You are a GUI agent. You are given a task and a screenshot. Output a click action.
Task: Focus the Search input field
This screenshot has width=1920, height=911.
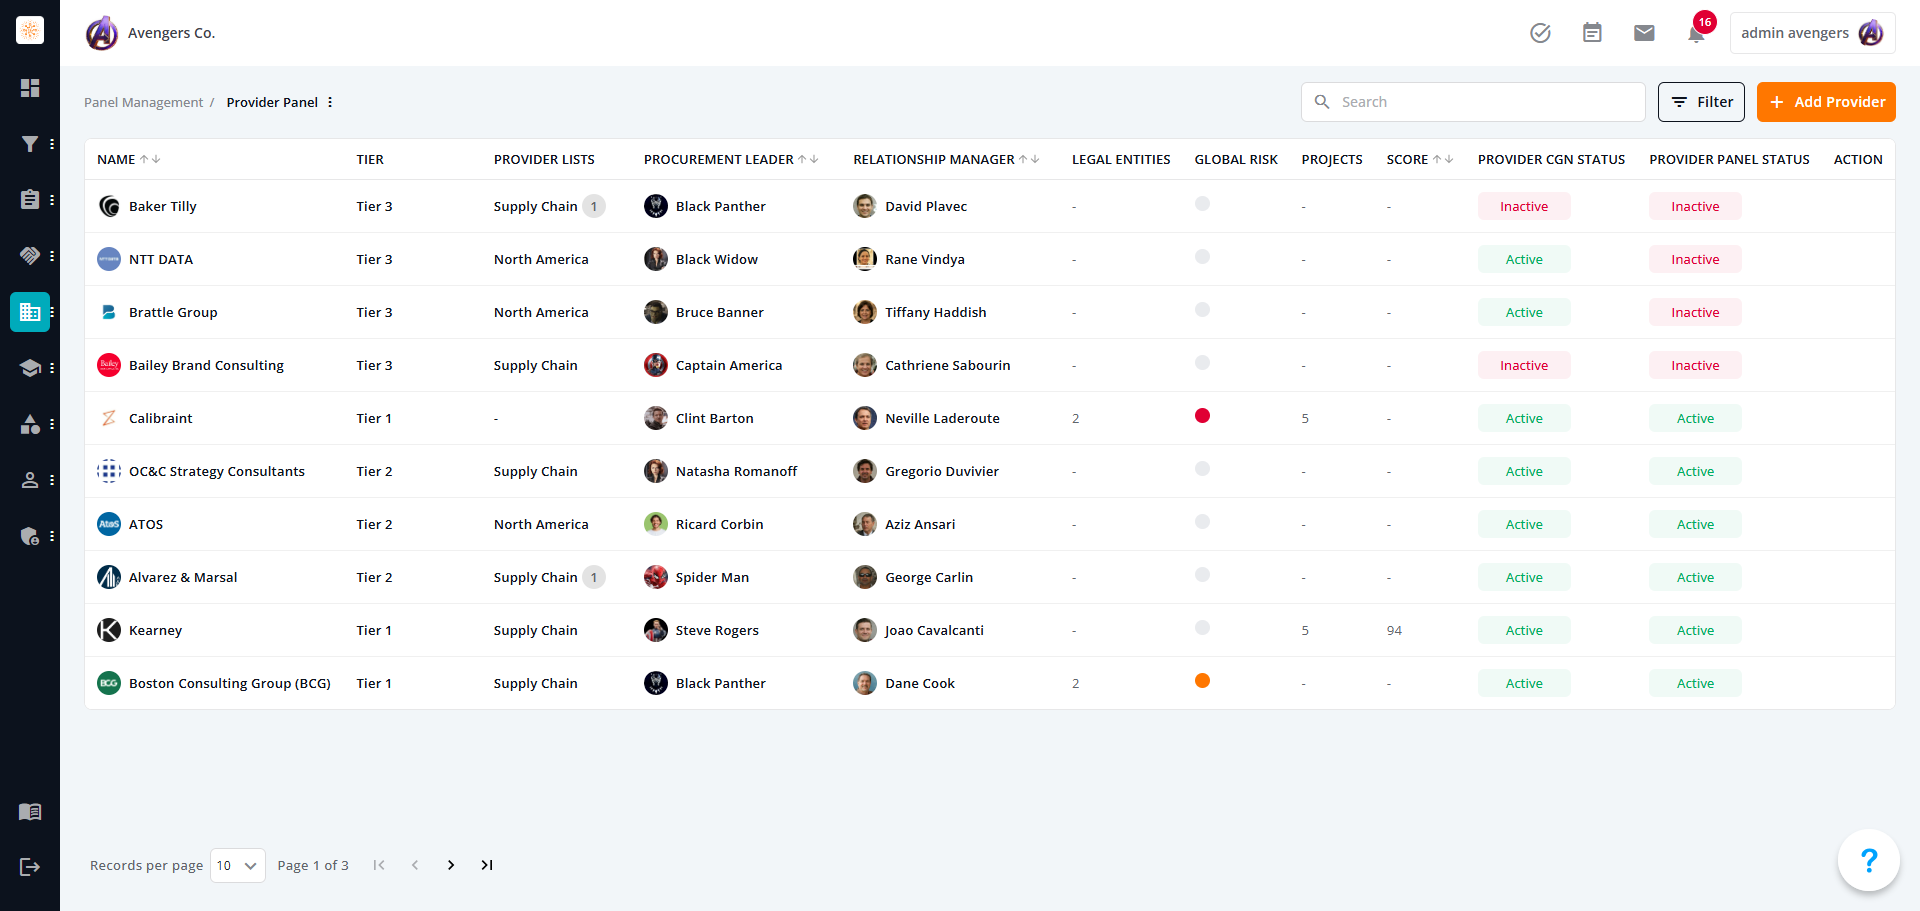[x=1473, y=102]
